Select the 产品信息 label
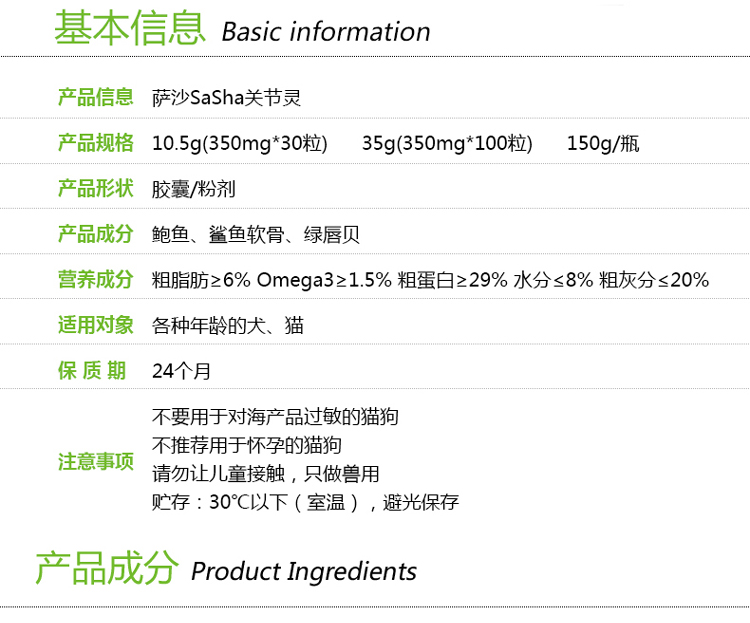750x623 pixels. click(x=96, y=97)
